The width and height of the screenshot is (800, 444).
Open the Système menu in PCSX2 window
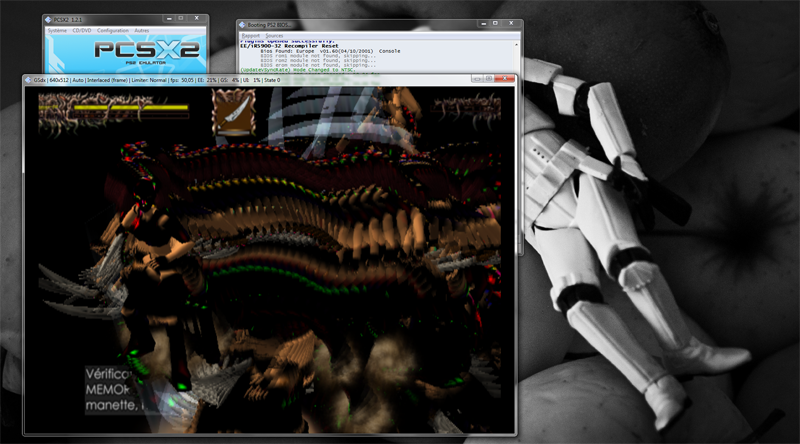click(57, 31)
